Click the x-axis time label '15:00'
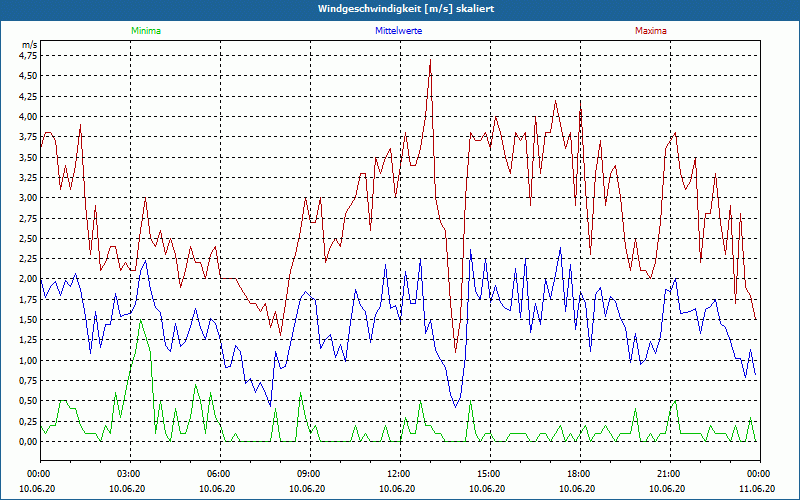Viewport: 800px width, 500px height. coord(490,474)
